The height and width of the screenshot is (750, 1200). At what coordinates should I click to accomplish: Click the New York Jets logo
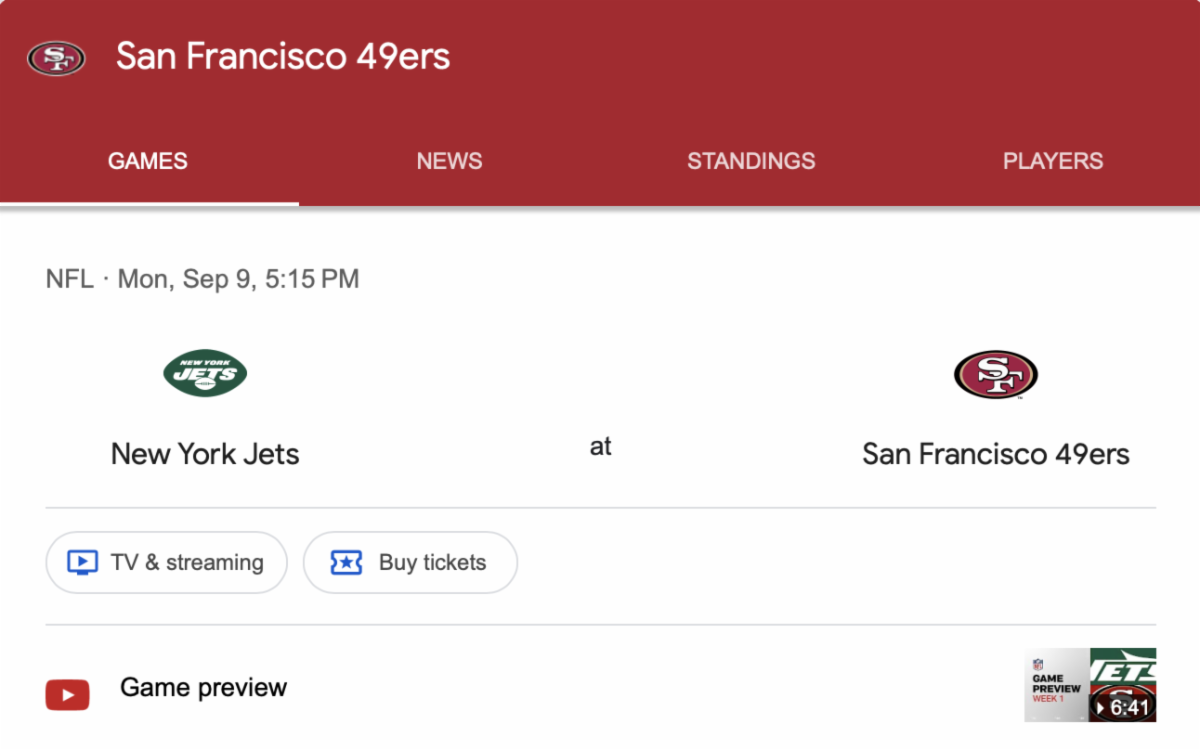click(205, 373)
